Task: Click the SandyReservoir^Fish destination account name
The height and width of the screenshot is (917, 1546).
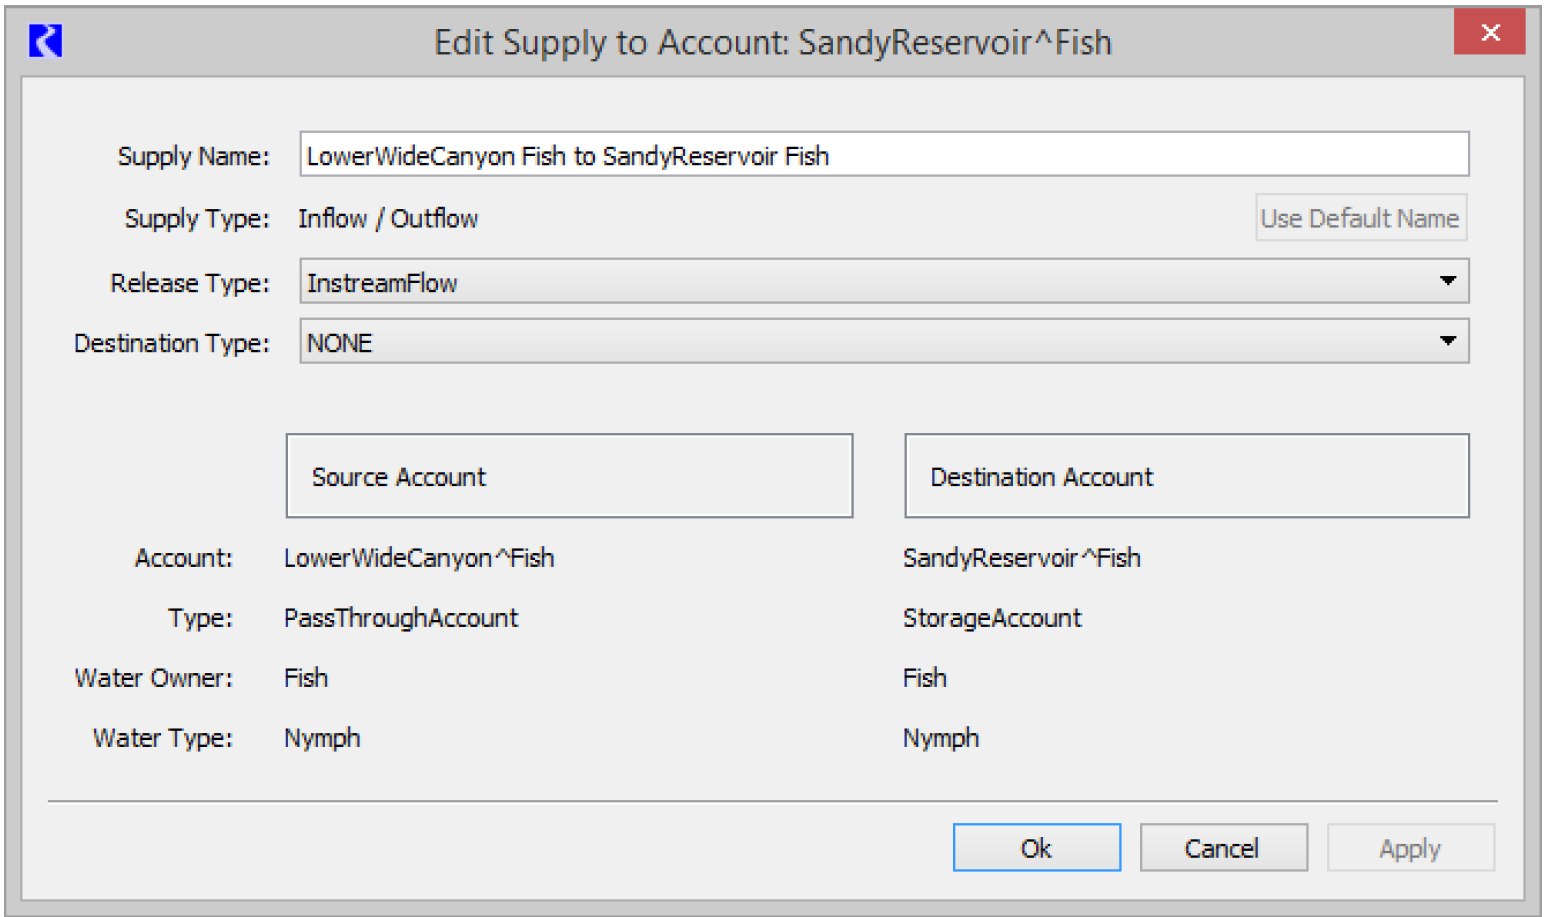Action: coord(1021,558)
